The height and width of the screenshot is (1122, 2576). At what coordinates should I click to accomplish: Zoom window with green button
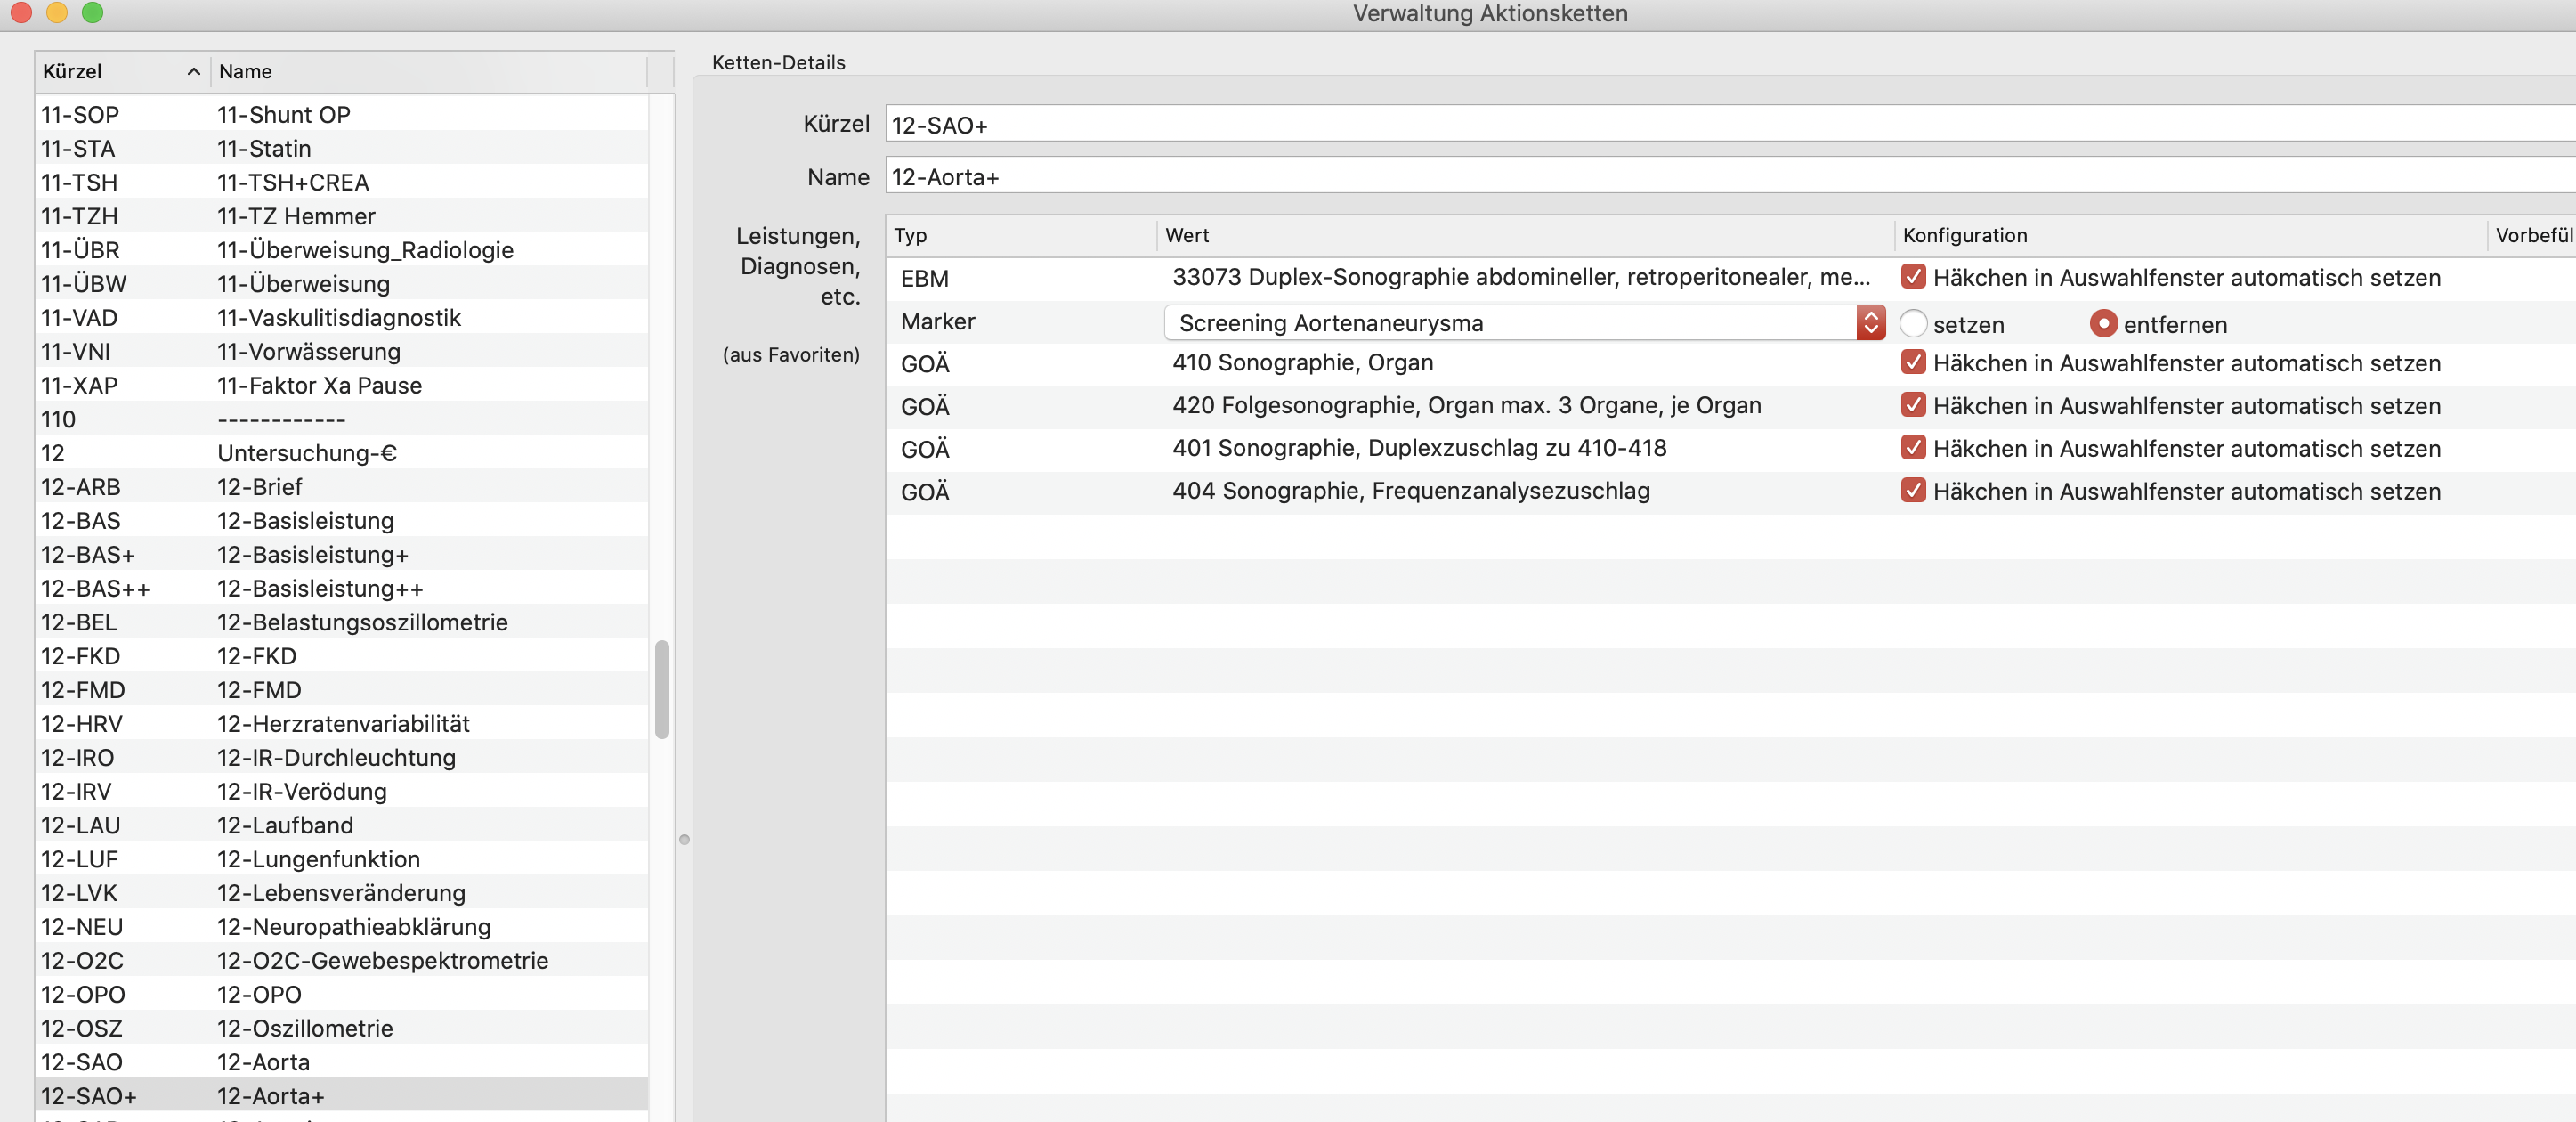pos(93,12)
